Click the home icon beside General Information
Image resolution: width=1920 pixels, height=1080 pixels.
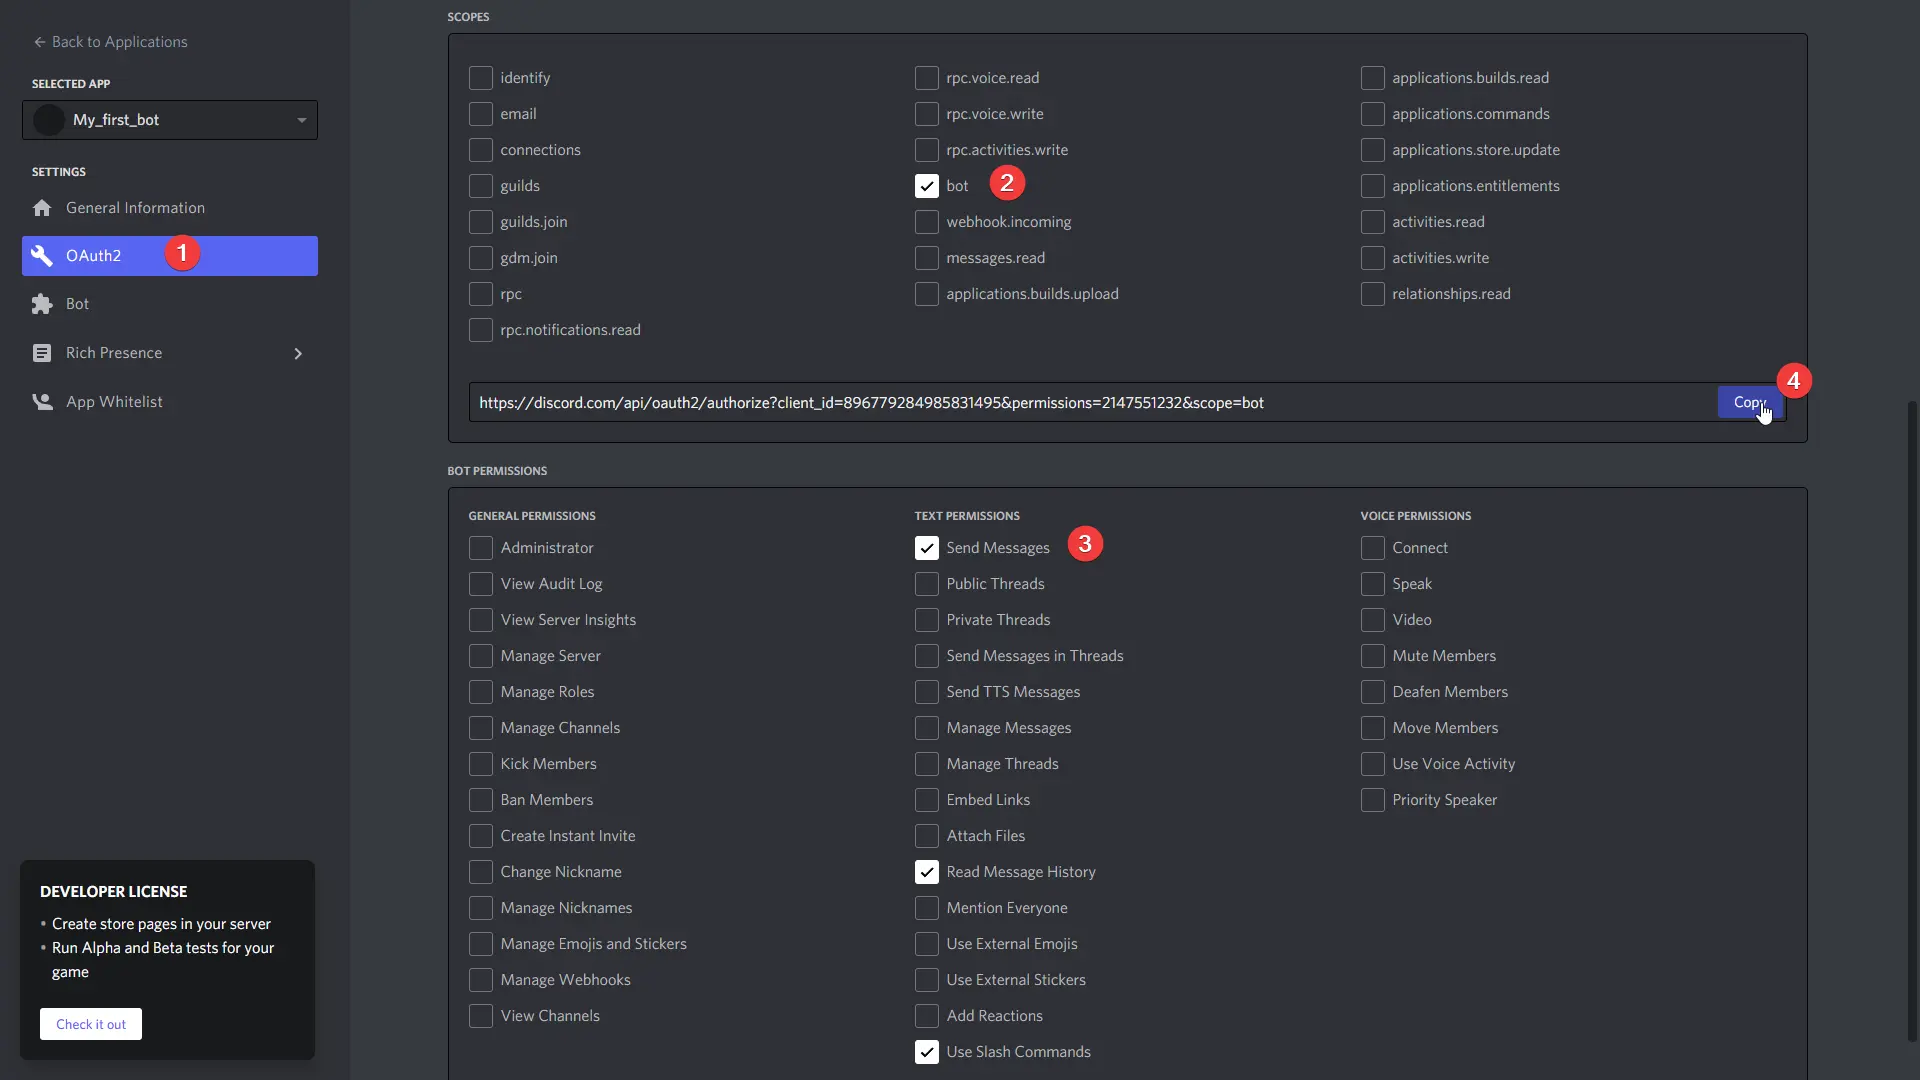coord(42,208)
